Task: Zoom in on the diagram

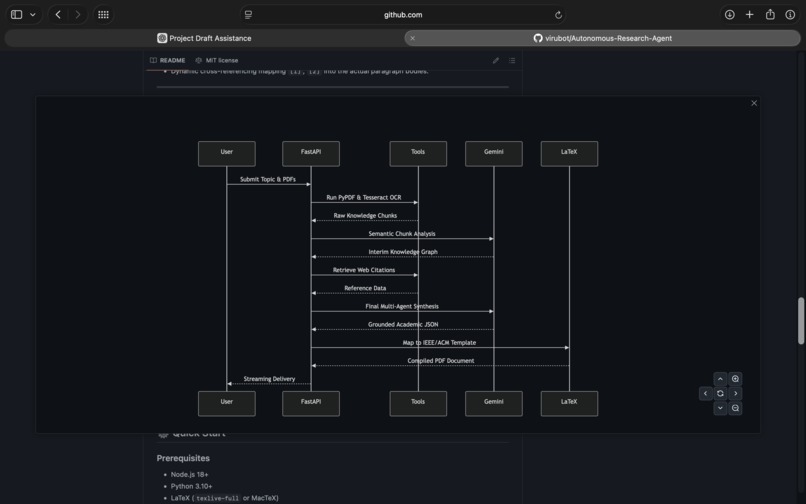Action: point(735,379)
